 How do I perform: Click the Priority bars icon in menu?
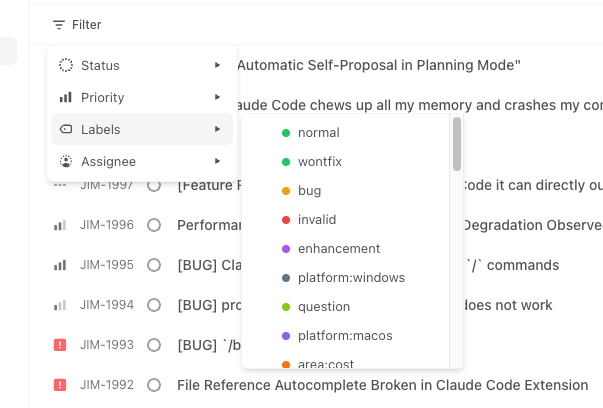(66, 97)
